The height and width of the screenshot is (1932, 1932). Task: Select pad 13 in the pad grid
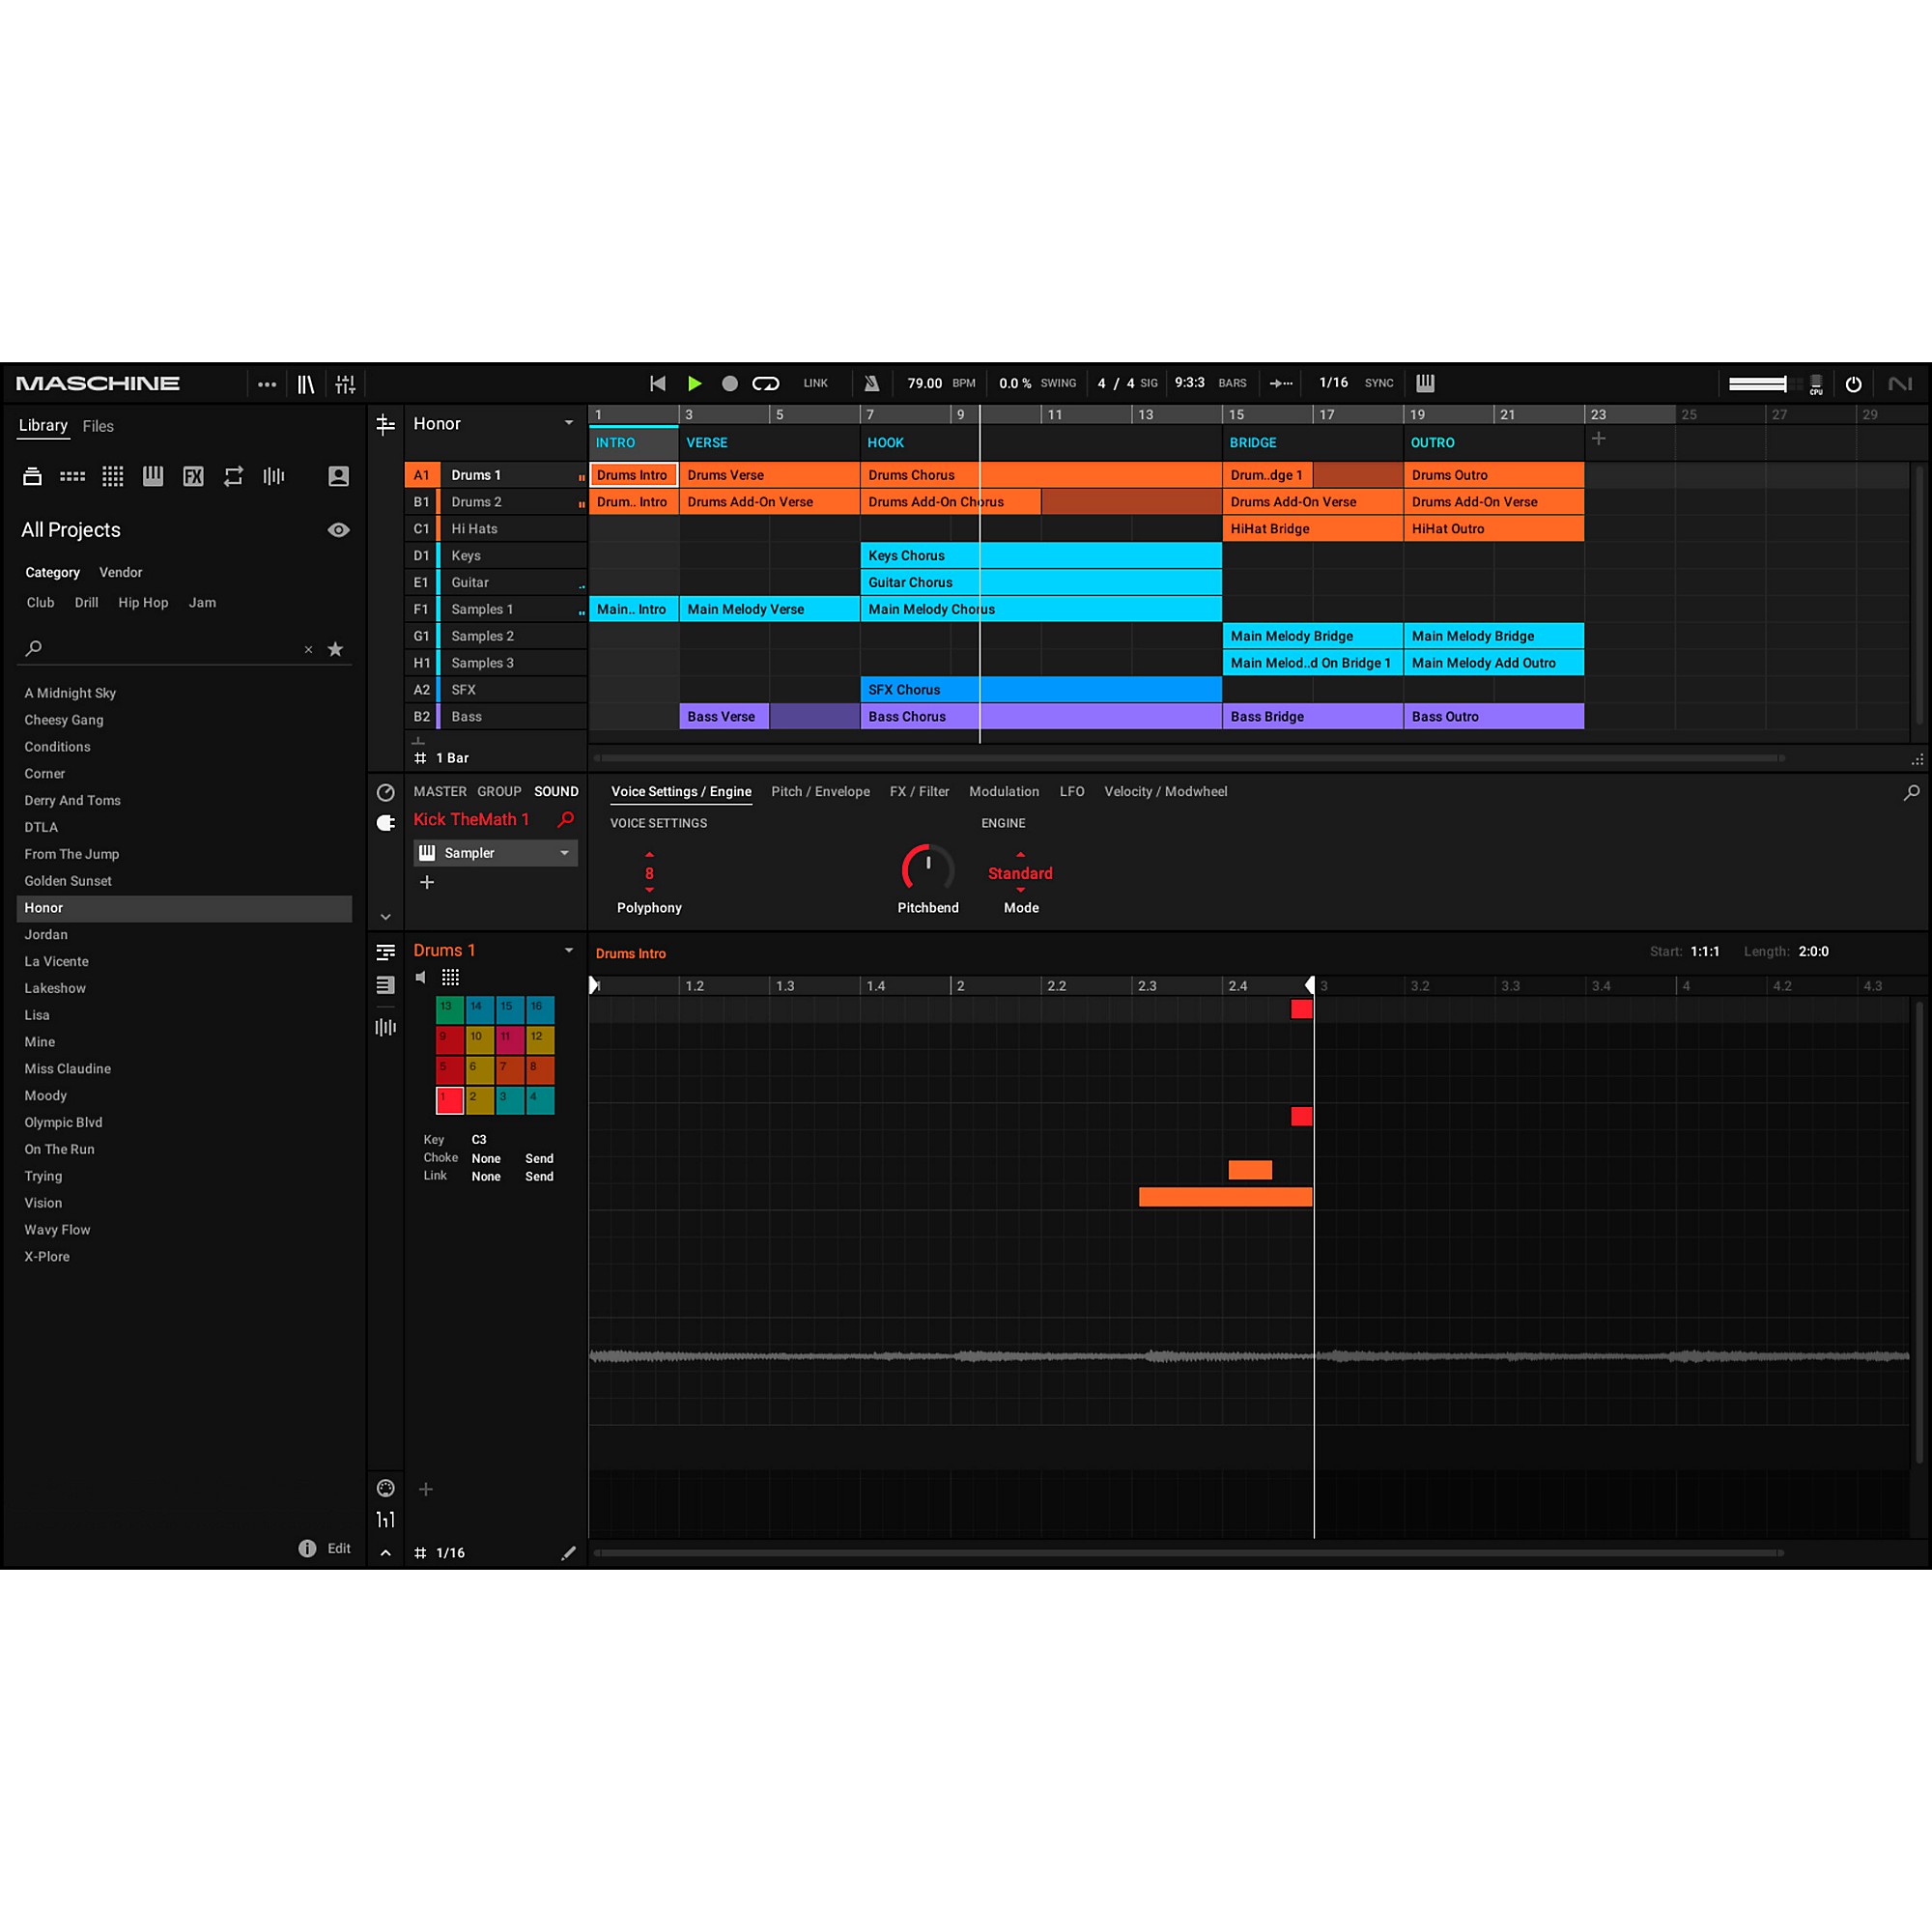448,1009
